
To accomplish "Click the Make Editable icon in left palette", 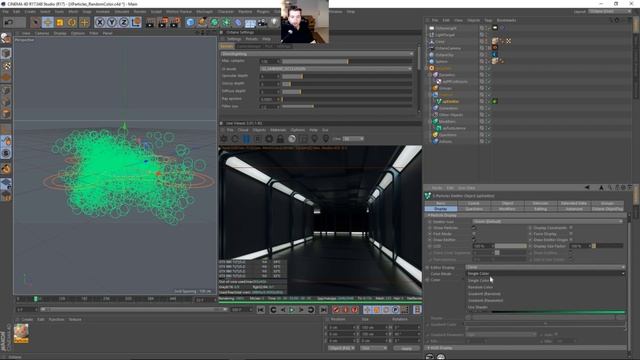I will (x=6, y=38).
